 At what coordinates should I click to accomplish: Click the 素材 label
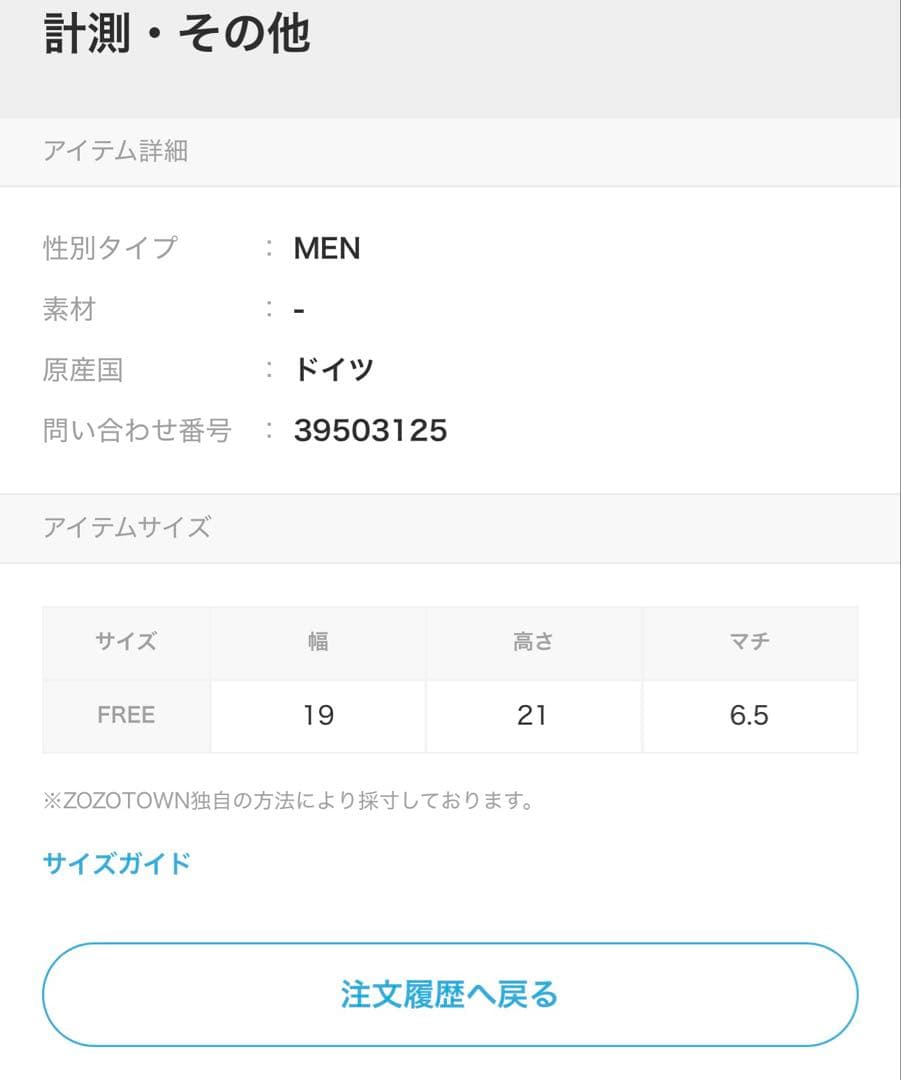(x=69, y=309)
